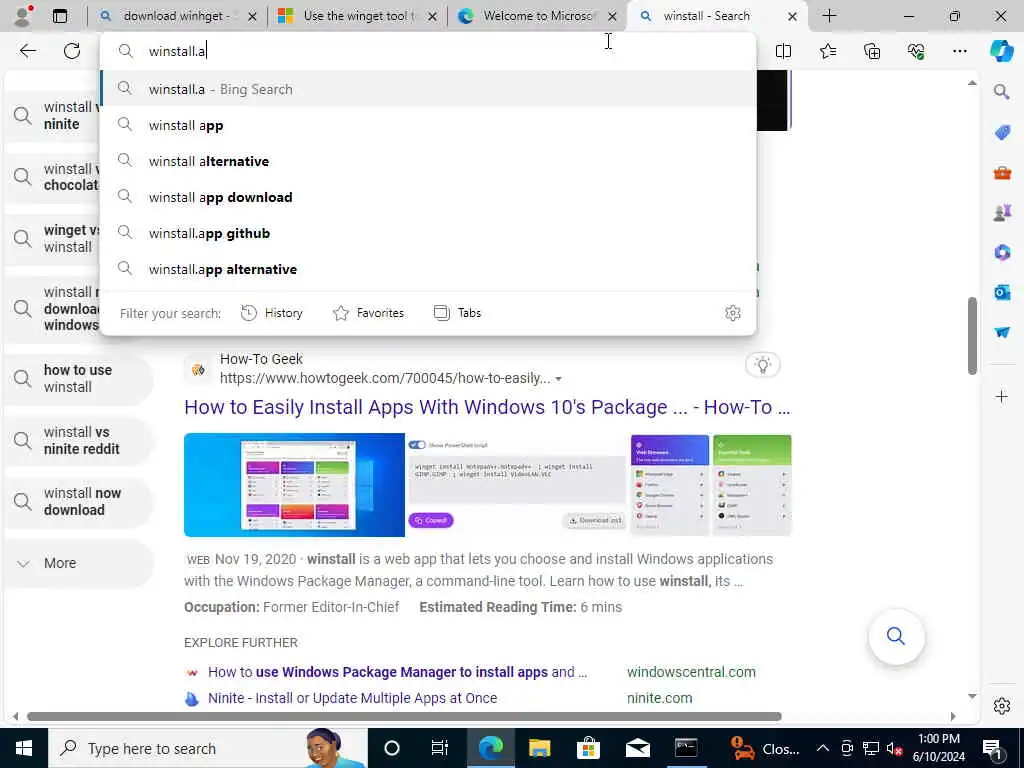Viewport: 1024px width, 768px height.
Task: Open the sidebar Tools briefcase icon
Action: tap(1002, 173)
